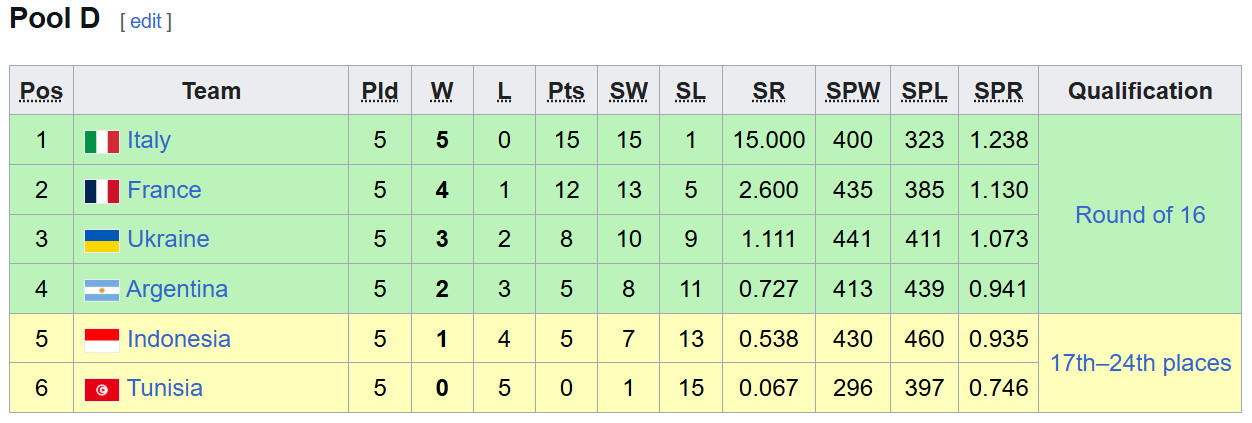
Task: Click the Indonesia flag icon
Action: click(x=102, y=340)
